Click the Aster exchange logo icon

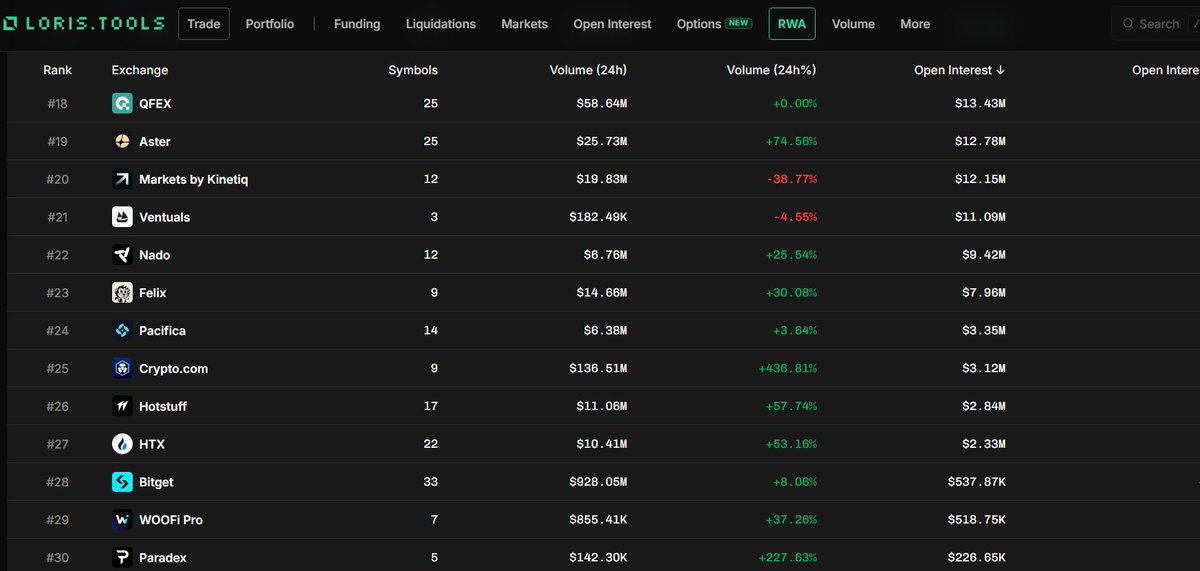[x=122, y=141]
